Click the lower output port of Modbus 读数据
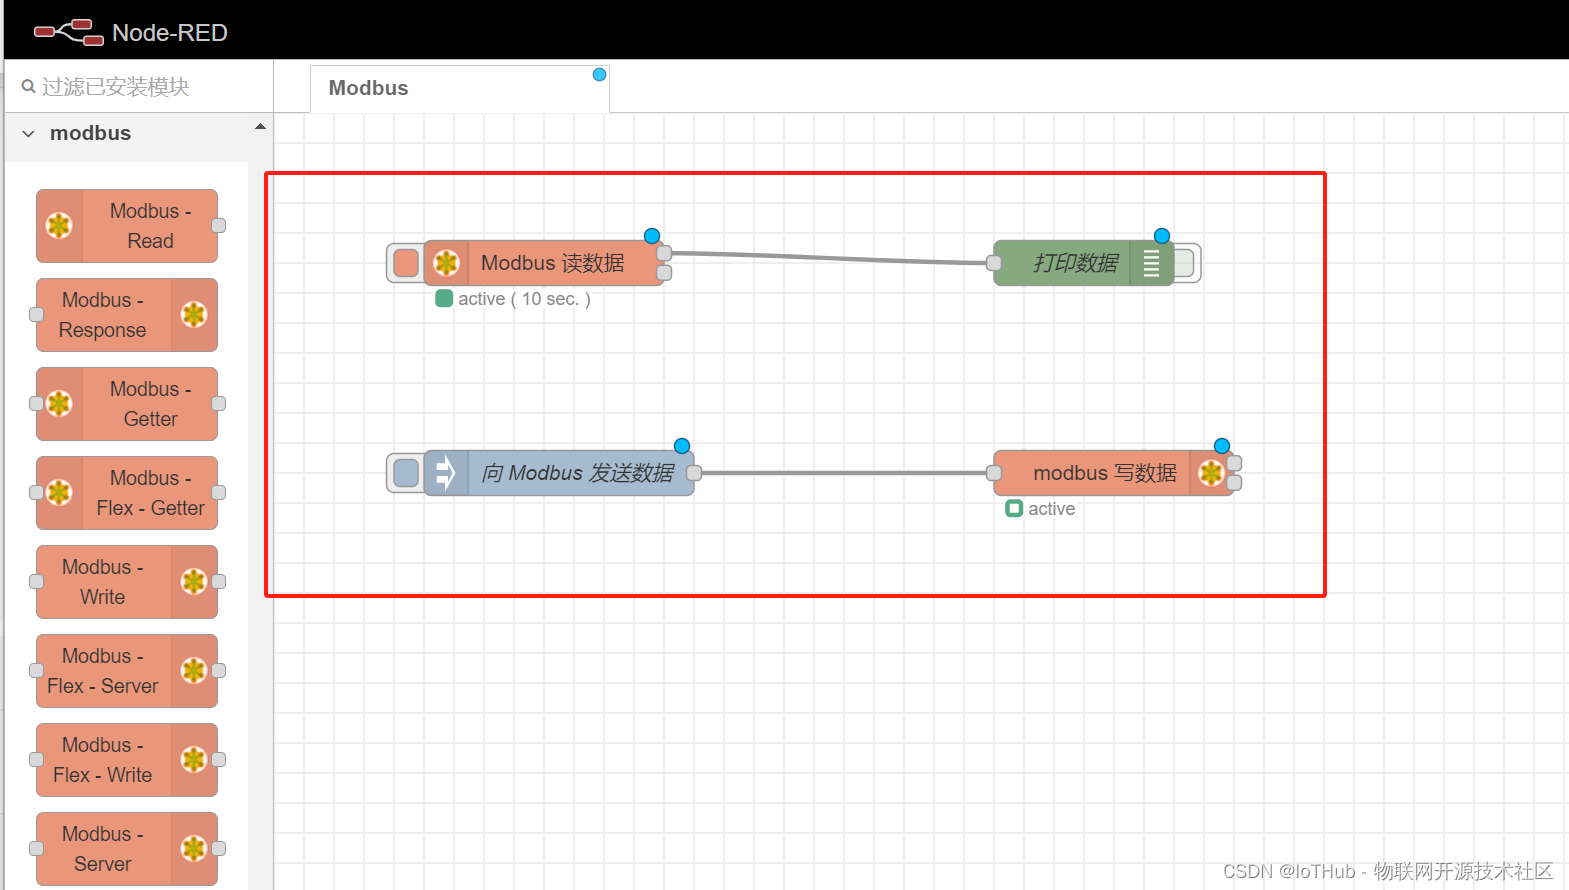1569x890 pixels. tap(664, 273)
